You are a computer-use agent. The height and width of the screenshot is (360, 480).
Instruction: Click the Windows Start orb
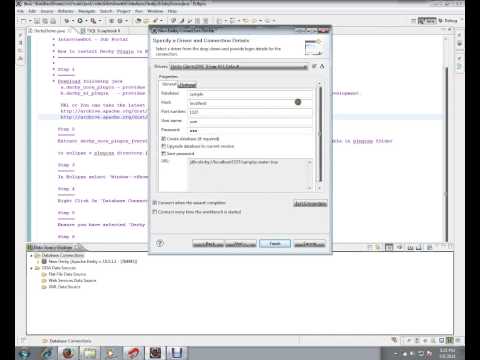25,353
